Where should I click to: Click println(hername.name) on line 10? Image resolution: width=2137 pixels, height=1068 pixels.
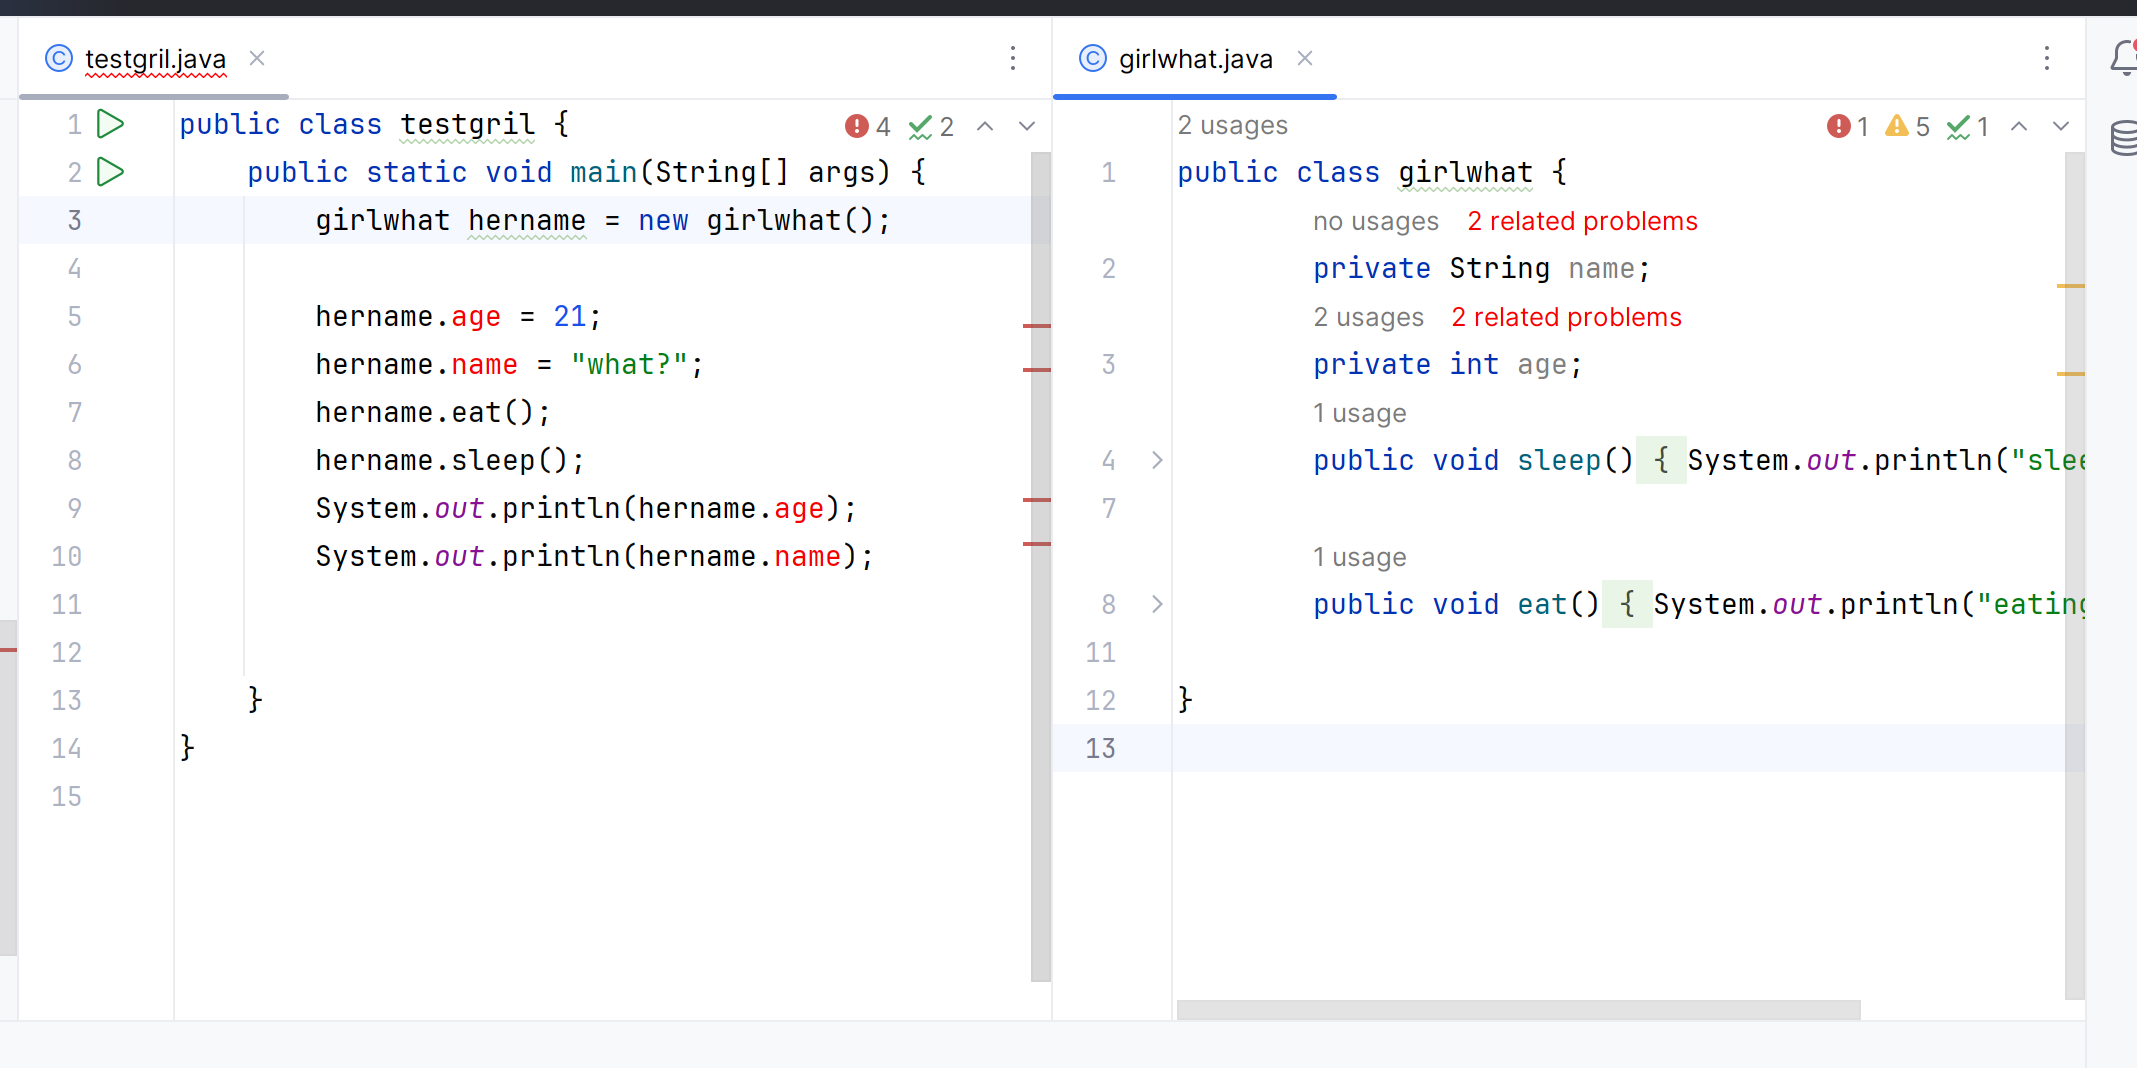click(688, 557)
